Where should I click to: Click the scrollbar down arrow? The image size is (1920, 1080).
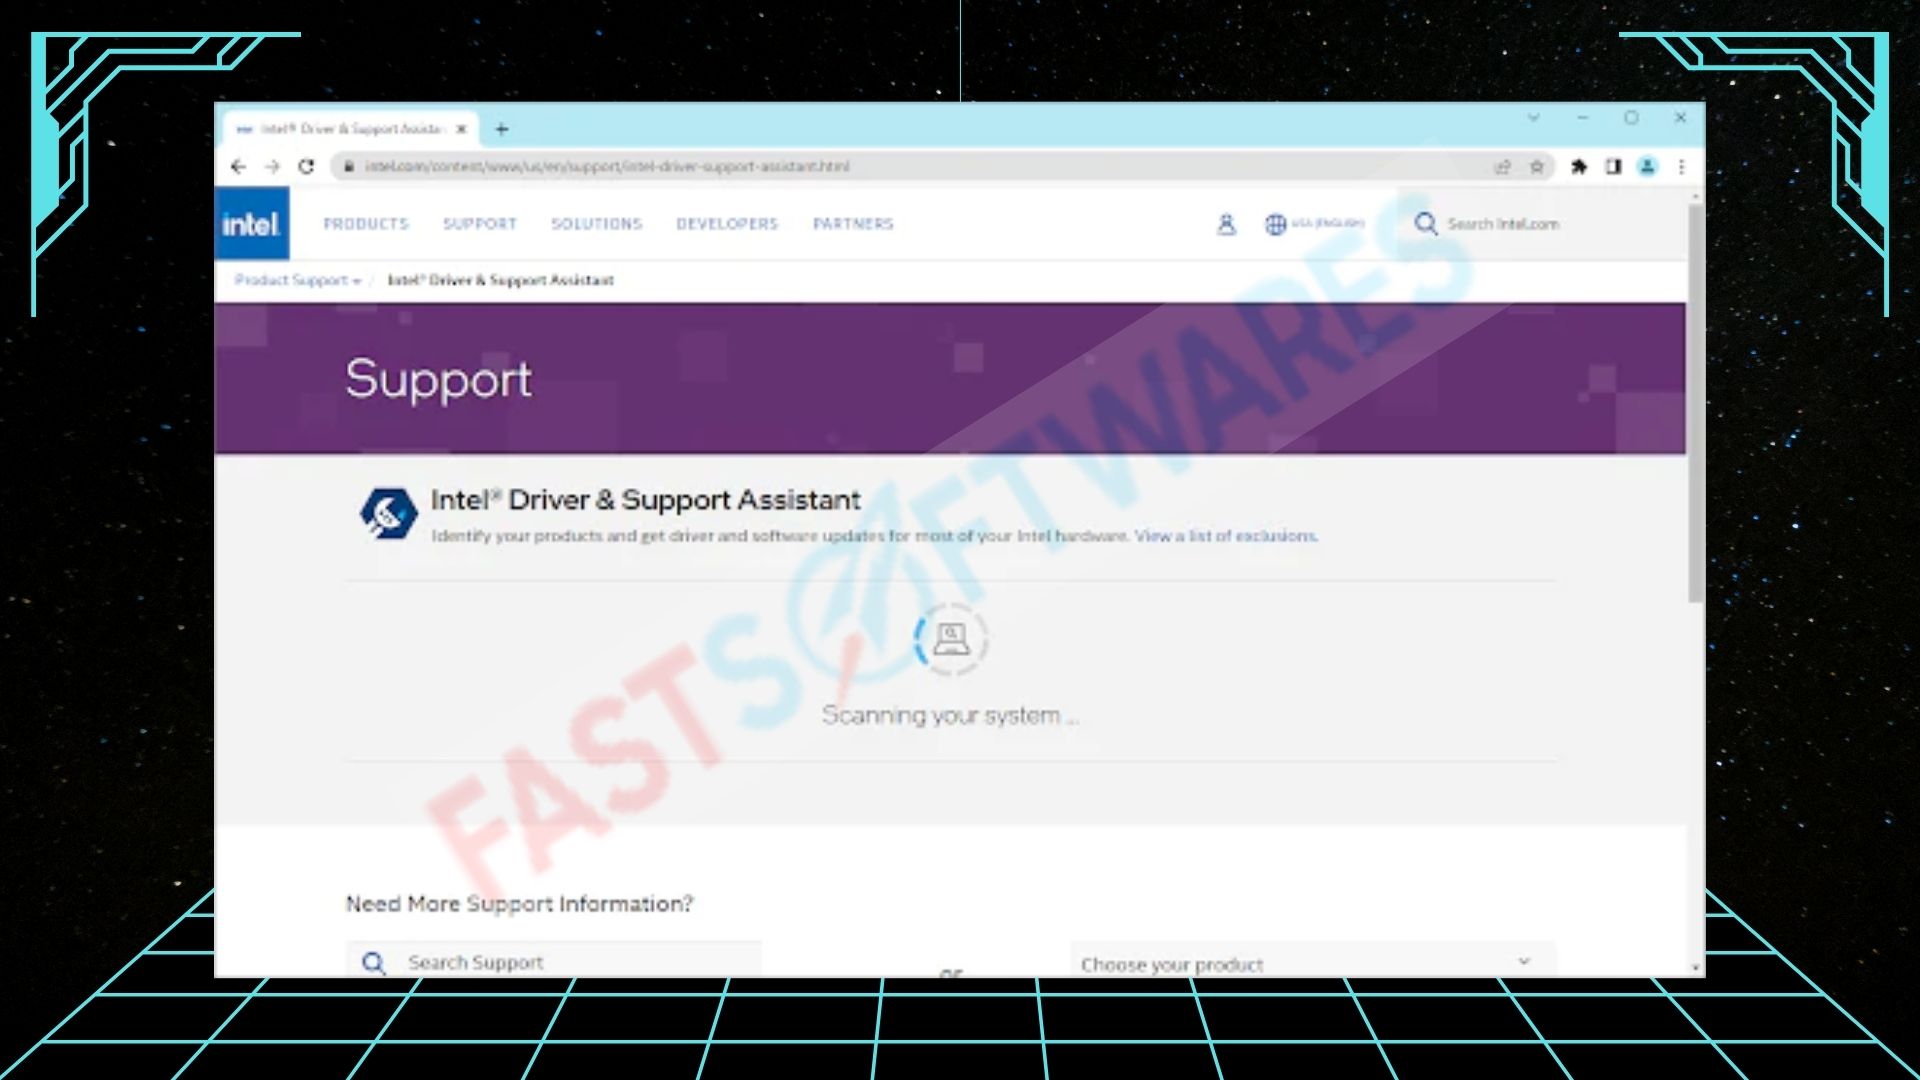[x=1695, y=968]
